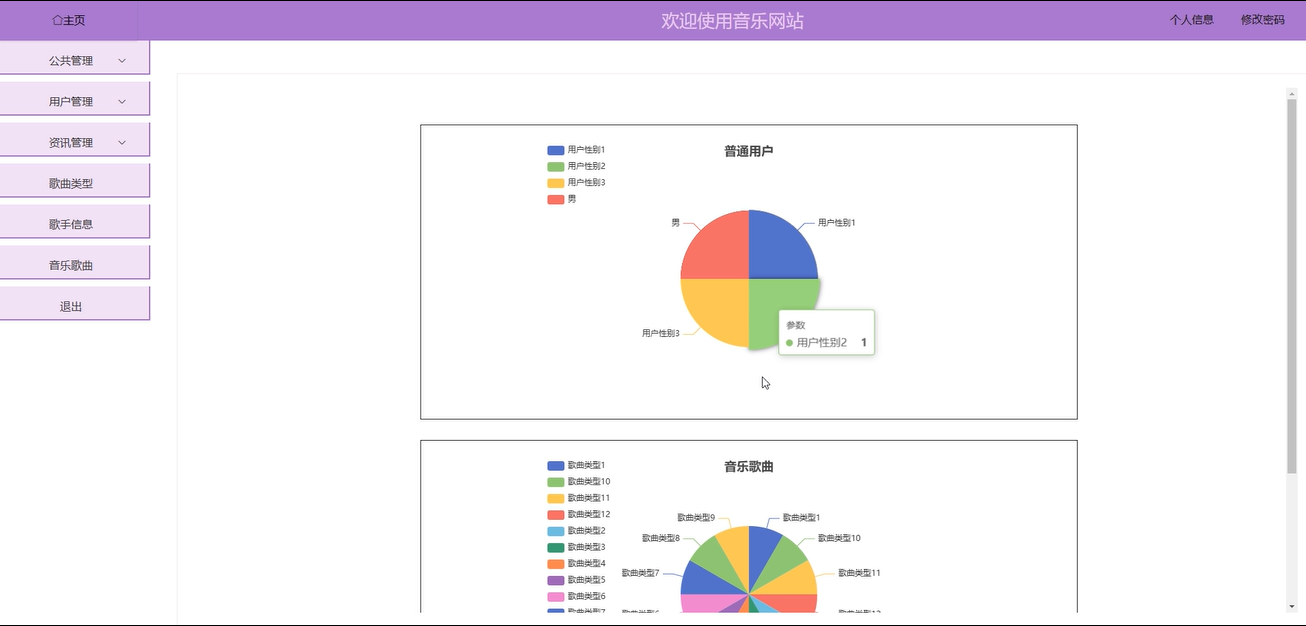The image size is (1306, 626).
Task: Toggle the 歌曲类型12 legend item
Action: coord(579,514)
